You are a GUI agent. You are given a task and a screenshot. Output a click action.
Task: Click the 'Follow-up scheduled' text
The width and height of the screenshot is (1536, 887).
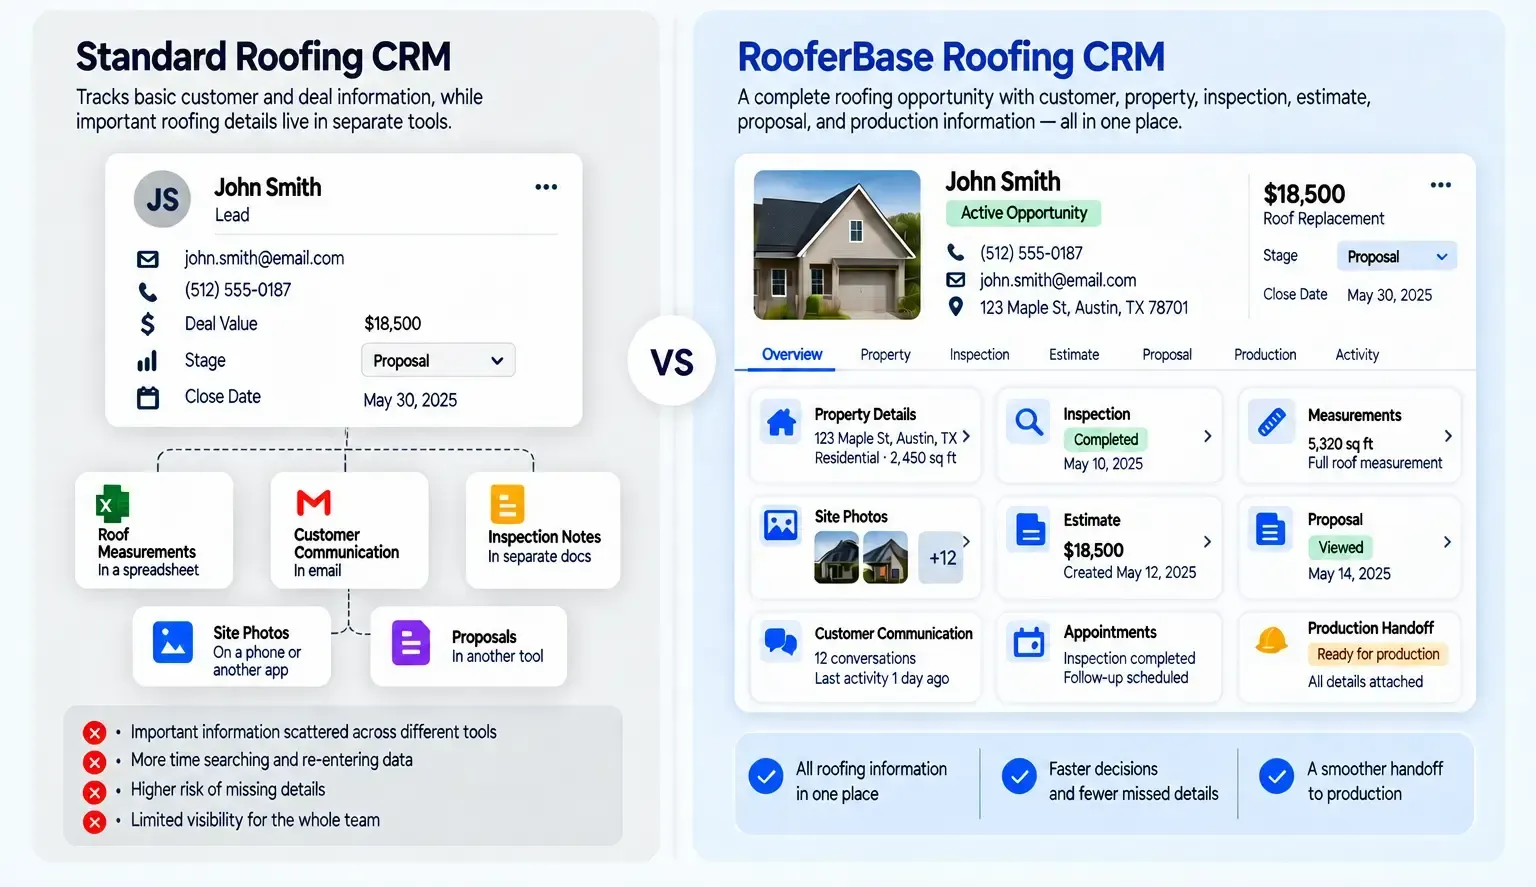pos(1126,678)
